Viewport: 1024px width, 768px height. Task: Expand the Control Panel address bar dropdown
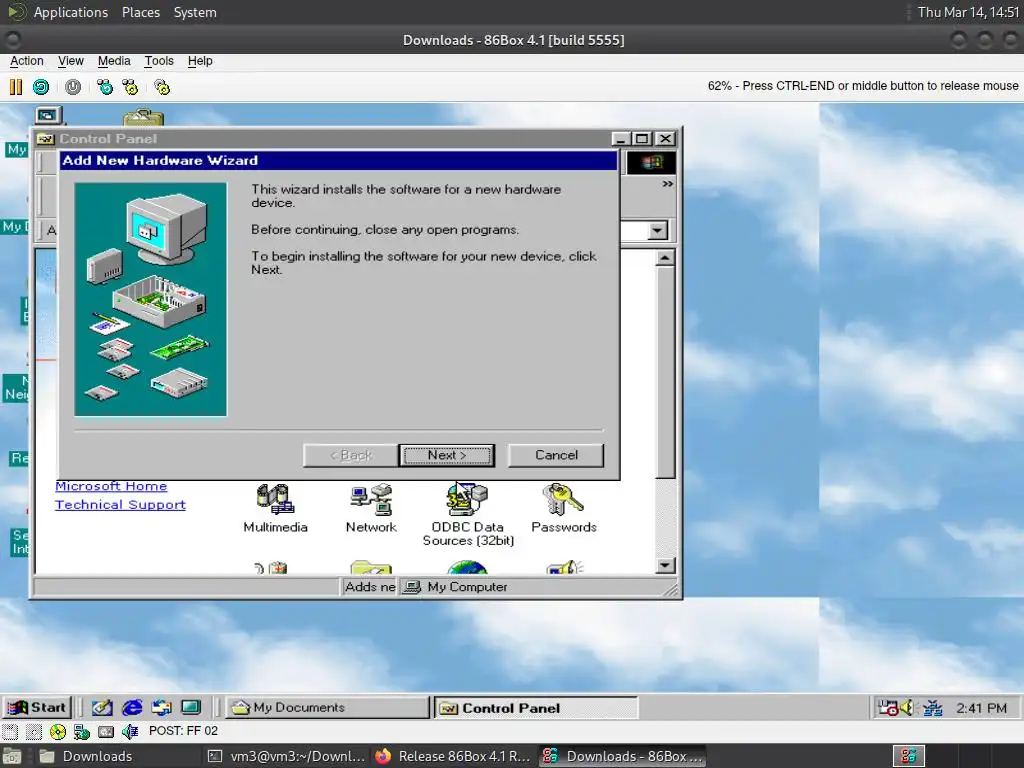tap(658, 231)
